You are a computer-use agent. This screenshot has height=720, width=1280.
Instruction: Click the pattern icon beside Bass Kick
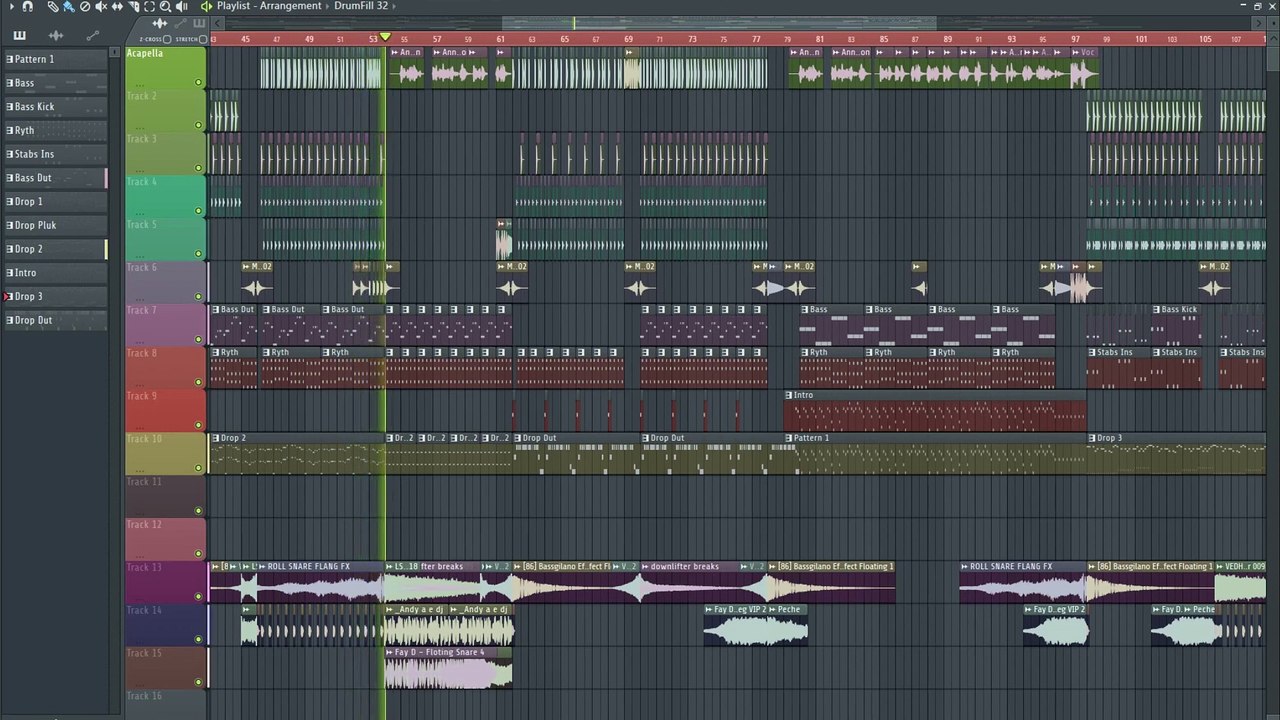click(x=10, y=107)
